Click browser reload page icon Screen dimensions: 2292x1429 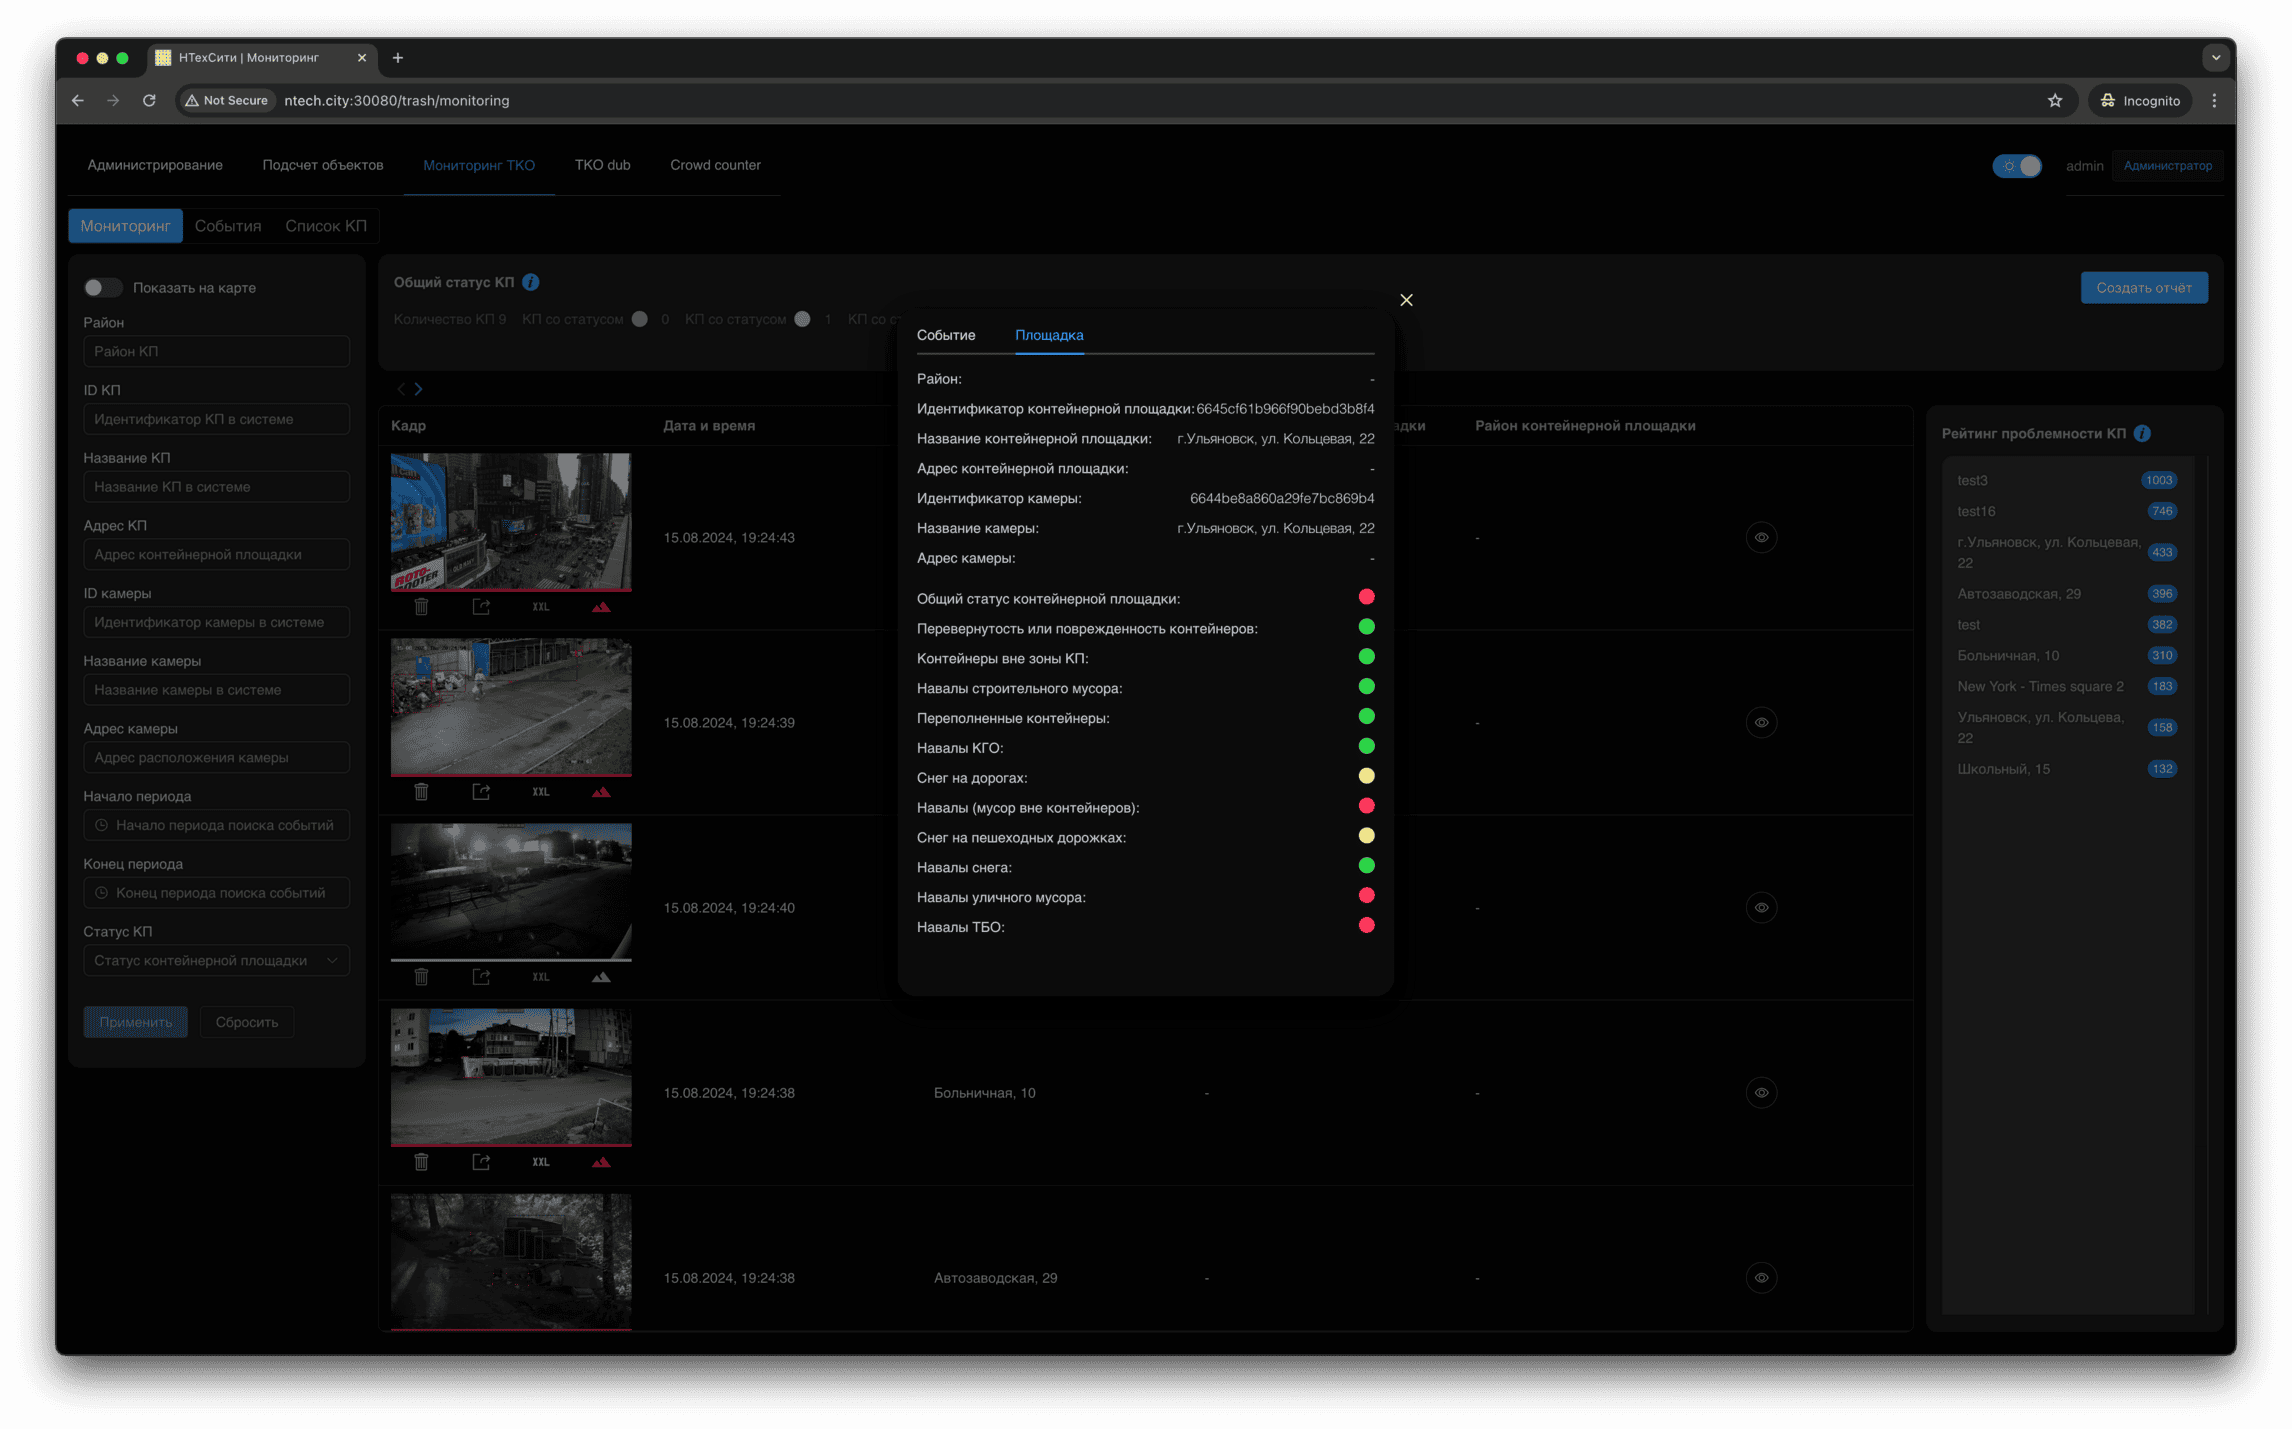coord(149,101)
